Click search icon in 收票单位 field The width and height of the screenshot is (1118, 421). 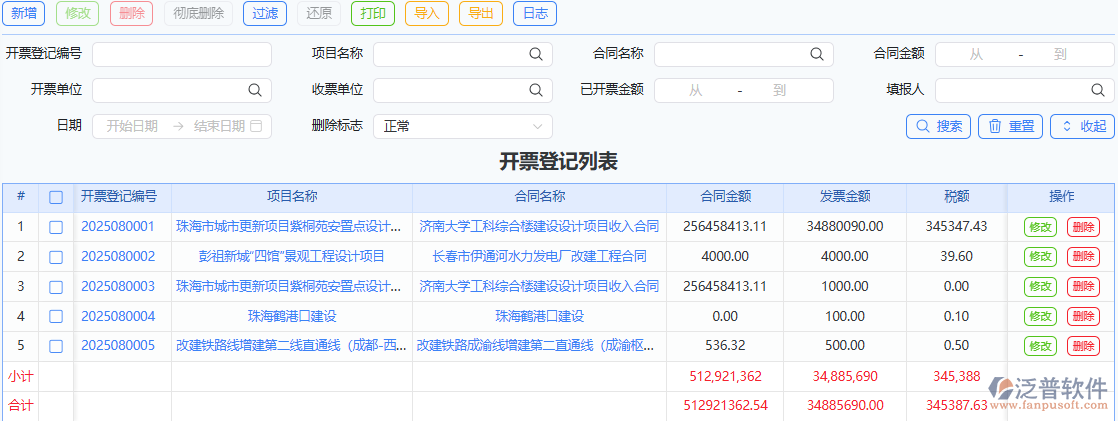pyautogui.click(x=535, y=90)
